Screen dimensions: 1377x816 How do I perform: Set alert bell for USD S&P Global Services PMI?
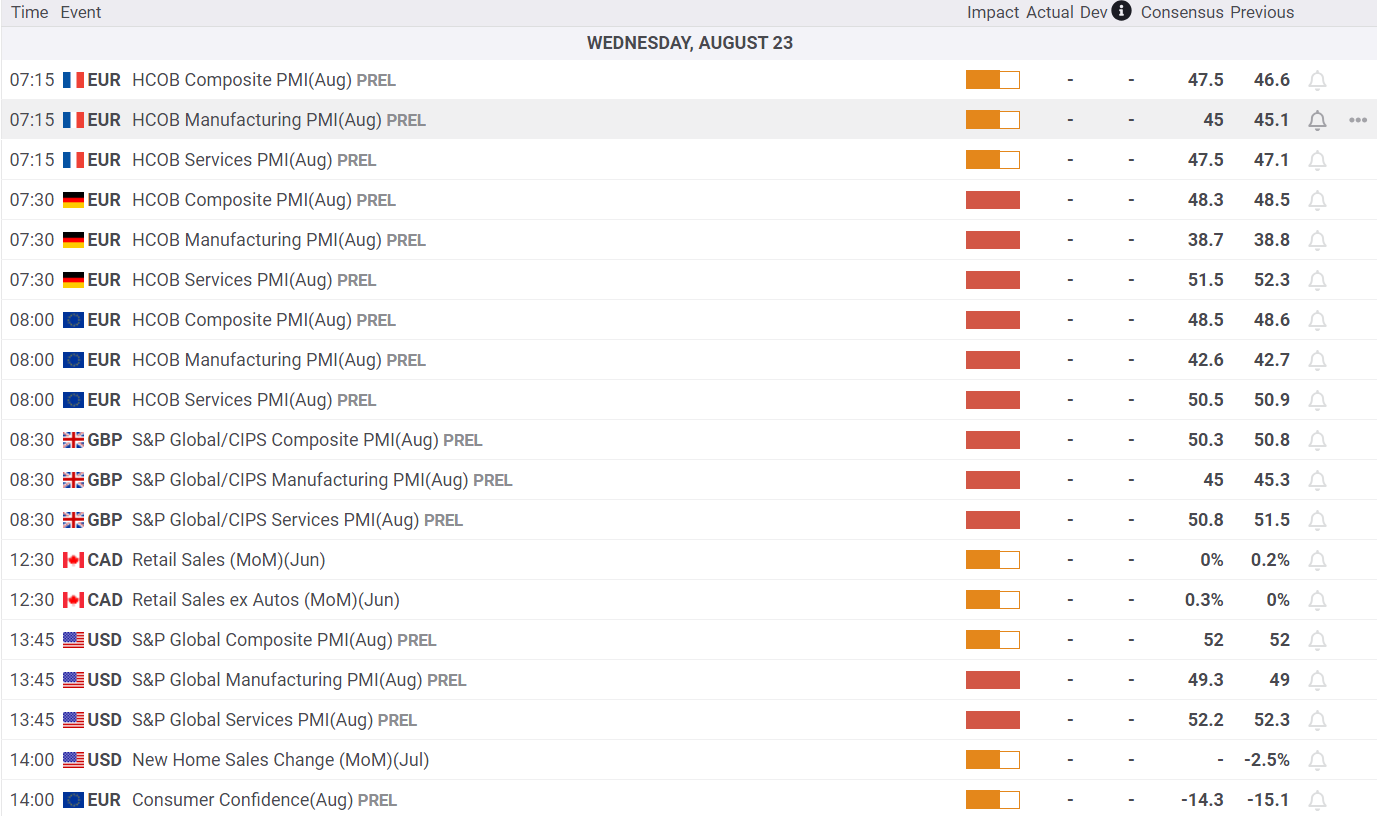[x=1318, y=720]
